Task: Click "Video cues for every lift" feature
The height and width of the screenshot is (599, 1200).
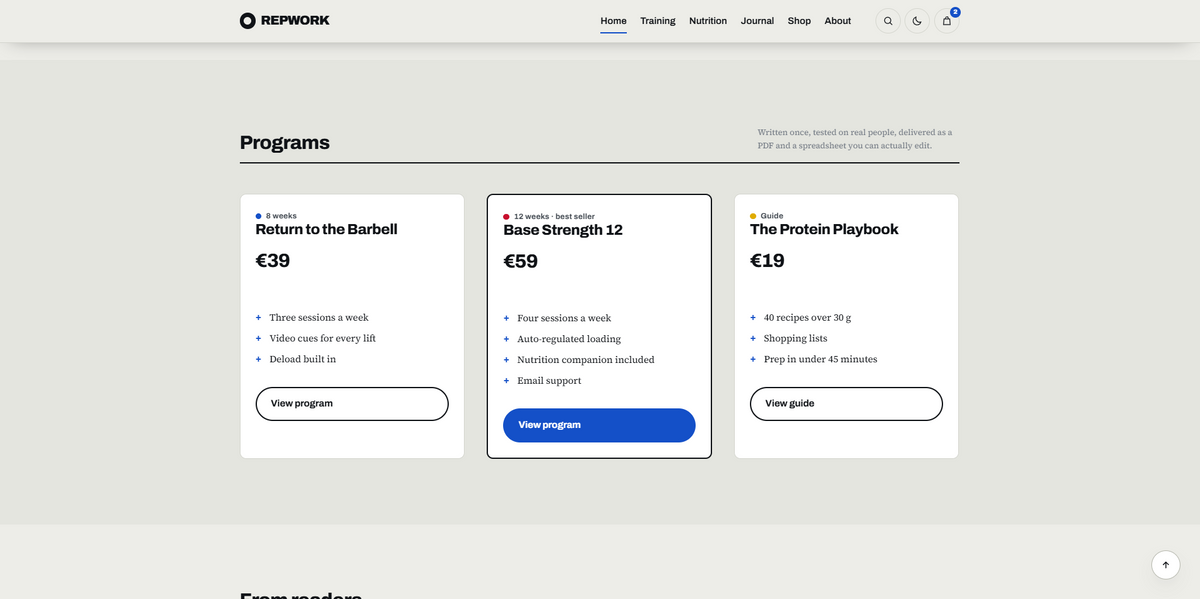Action: pos(323,339)
